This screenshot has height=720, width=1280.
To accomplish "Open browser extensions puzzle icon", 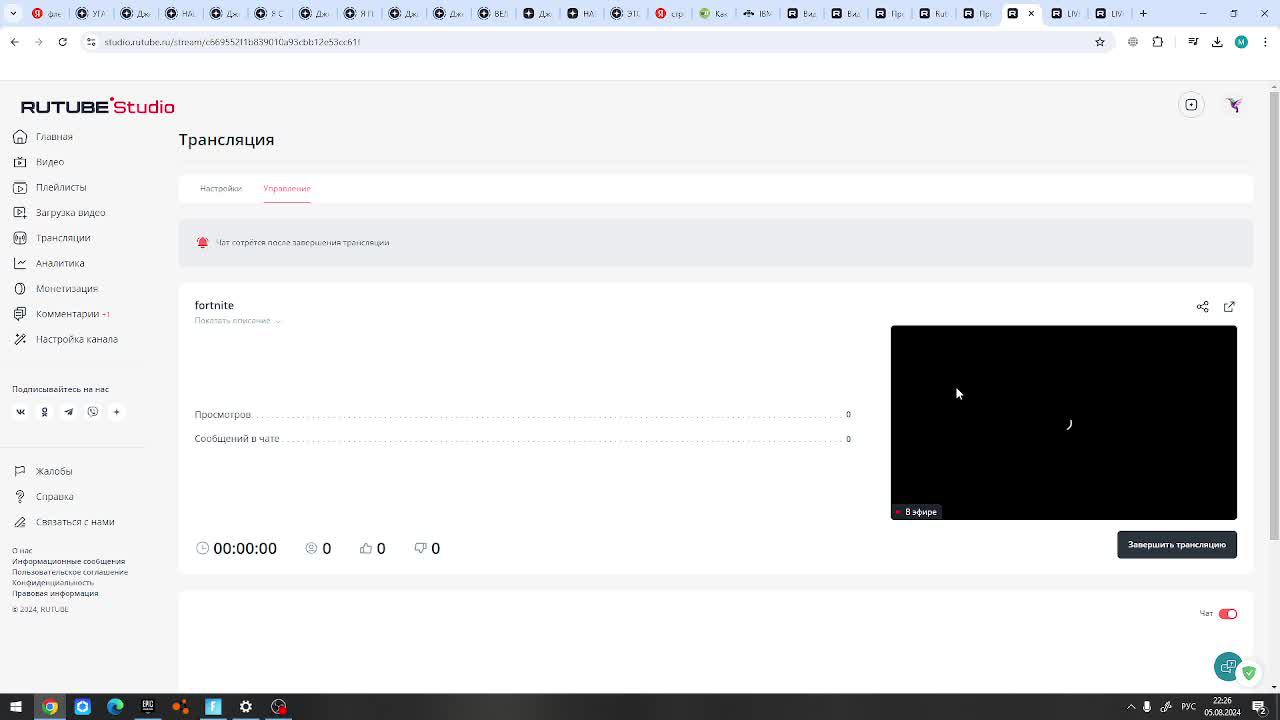I will tap(1158, 42).
